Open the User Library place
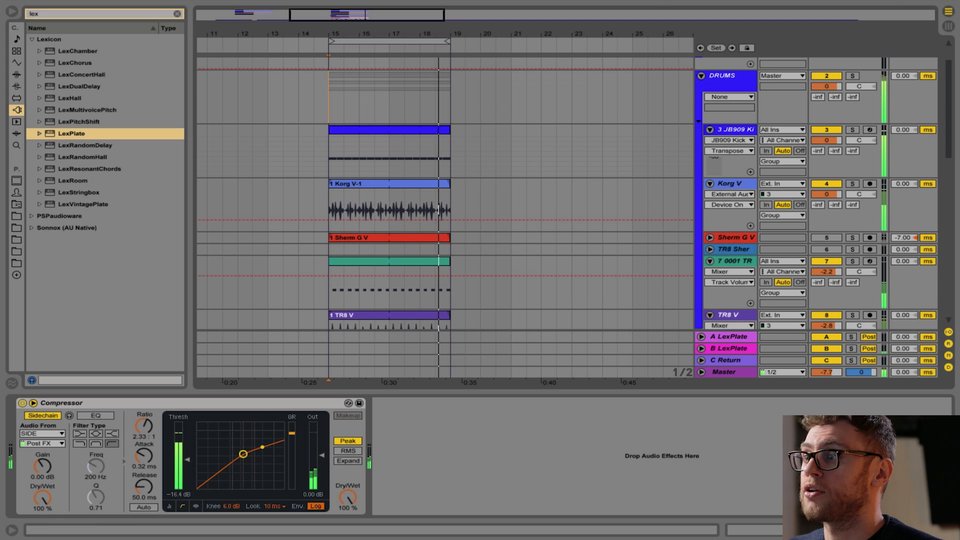960x540 pixels. click(x=17, y=192)
